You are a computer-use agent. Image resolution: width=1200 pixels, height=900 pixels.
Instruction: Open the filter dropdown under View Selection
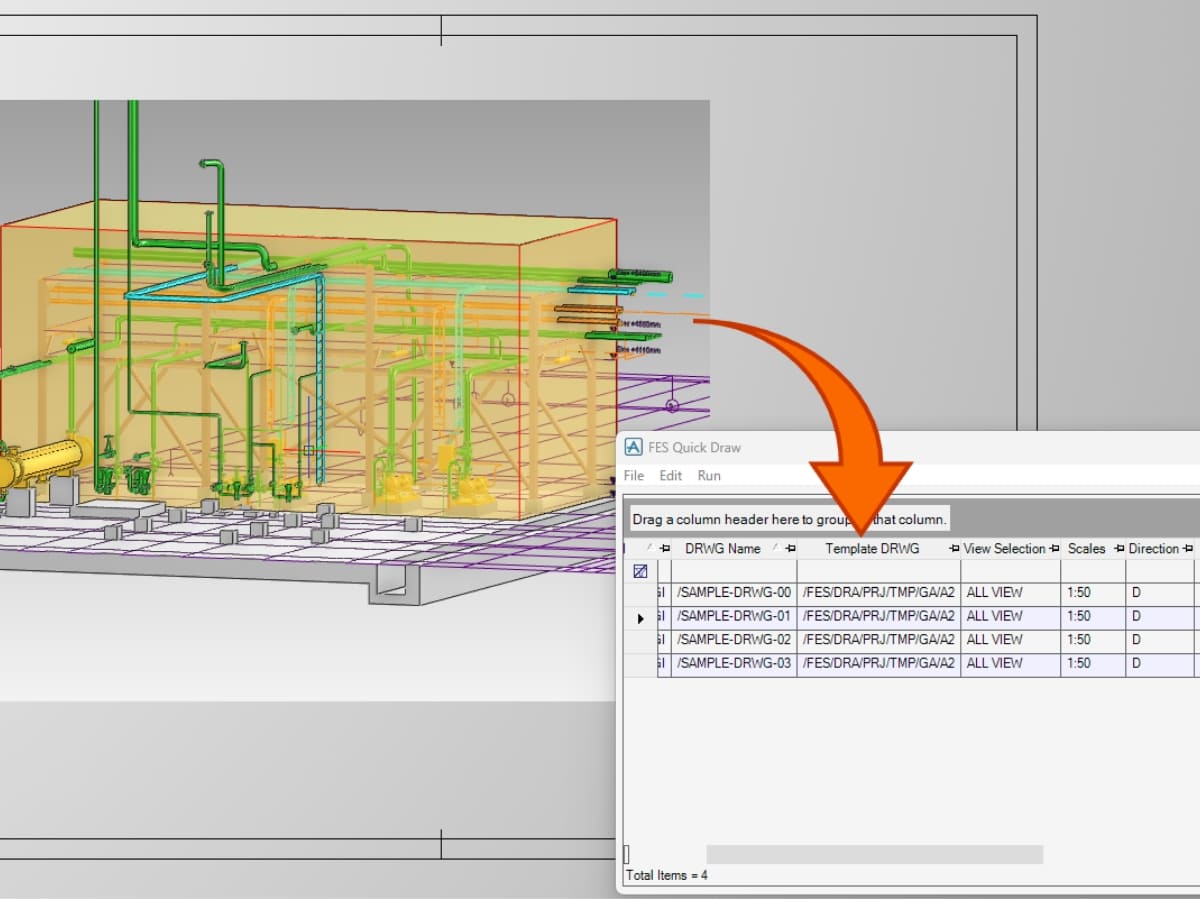pos(1008,570)
